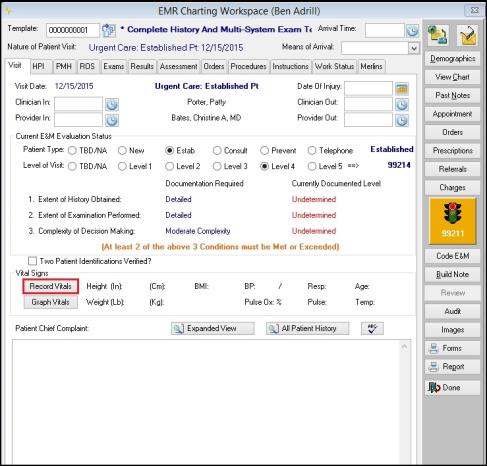487x466 pixels.
Task: Click the chief complaint scrollbar up arrow
Action: [x=404, y=347]
